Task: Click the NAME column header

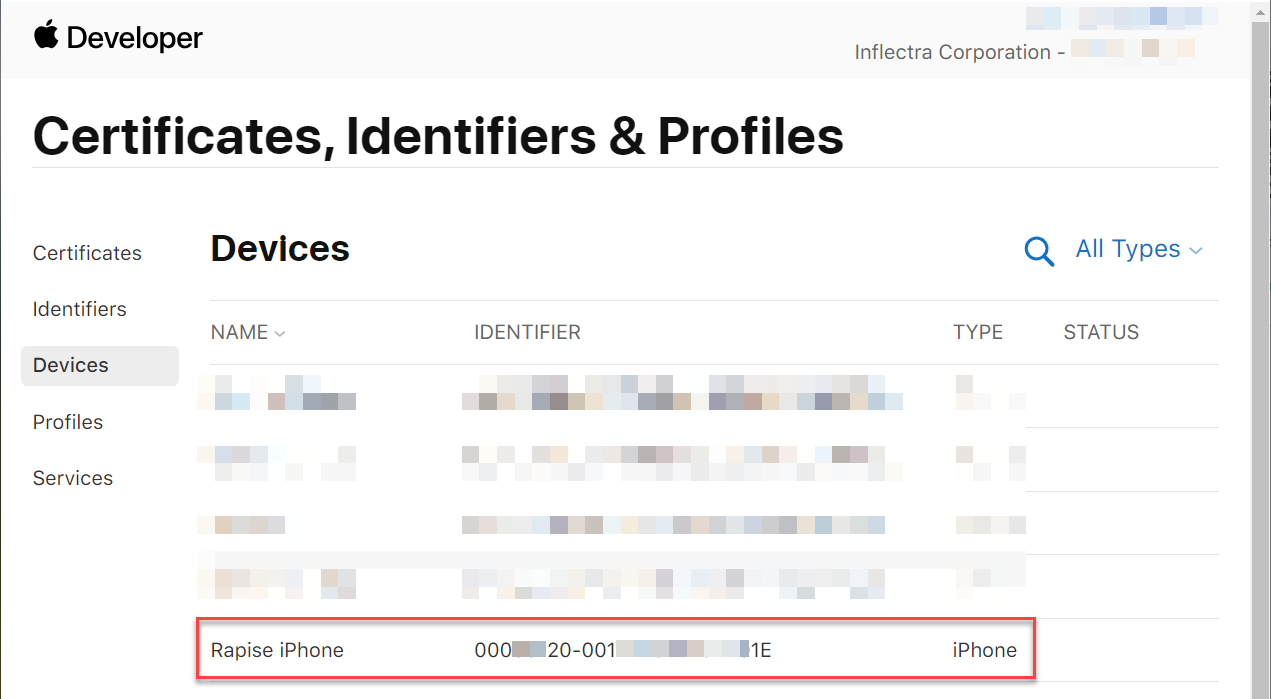Action: point(239,332)
